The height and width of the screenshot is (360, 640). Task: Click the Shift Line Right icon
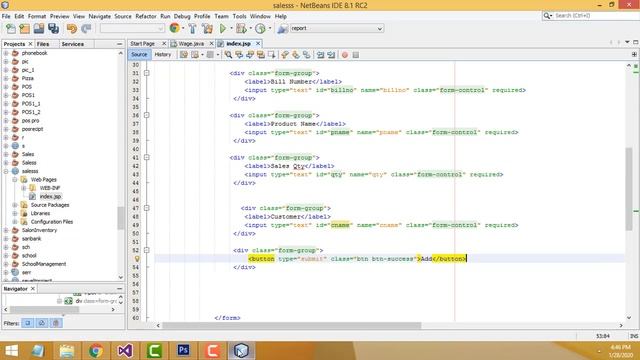[331, 55]
